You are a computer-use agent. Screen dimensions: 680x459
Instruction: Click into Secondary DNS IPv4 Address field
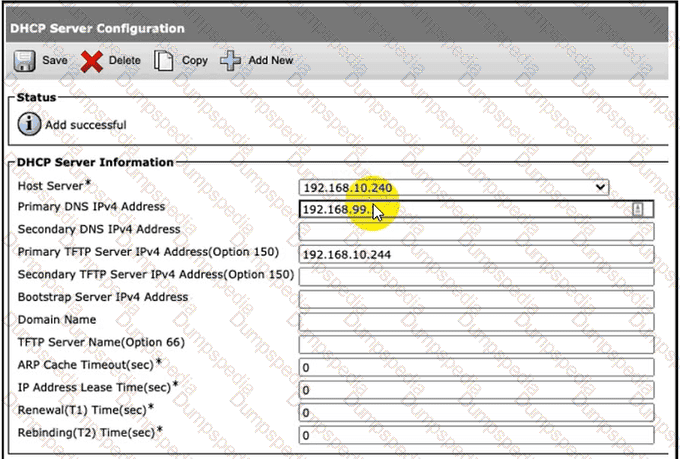(476, 231)
